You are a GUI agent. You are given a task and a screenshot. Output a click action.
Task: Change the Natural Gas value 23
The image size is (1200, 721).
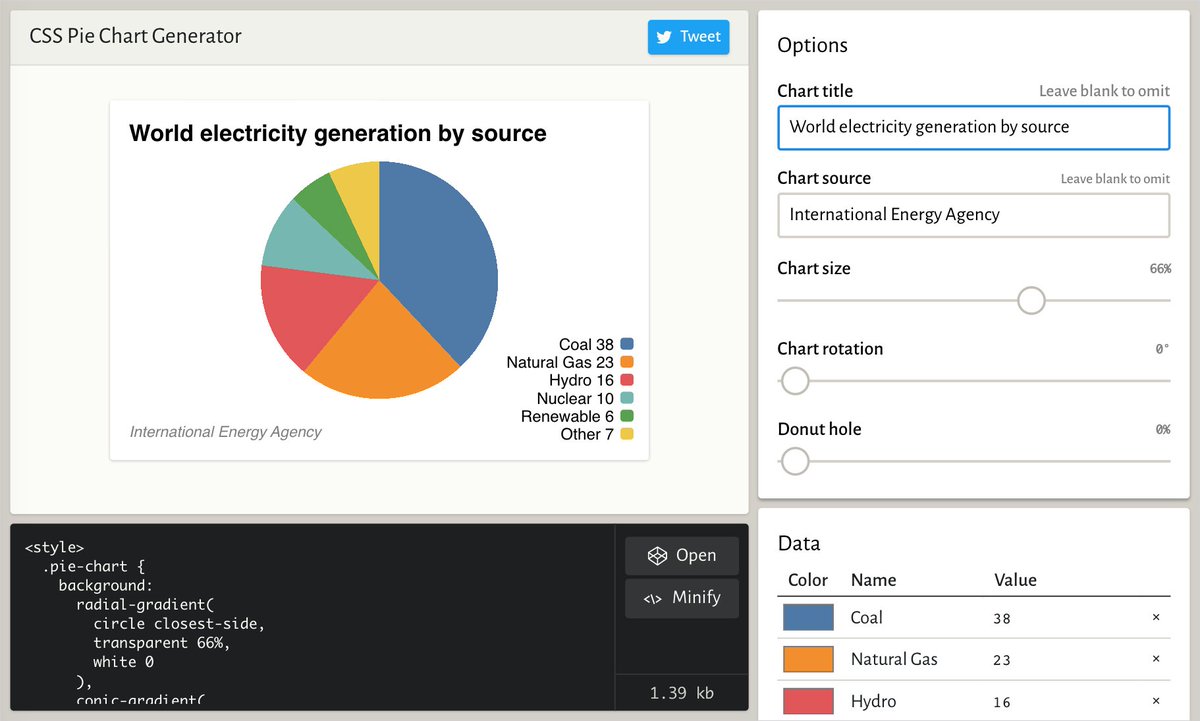coord(1060,659)
